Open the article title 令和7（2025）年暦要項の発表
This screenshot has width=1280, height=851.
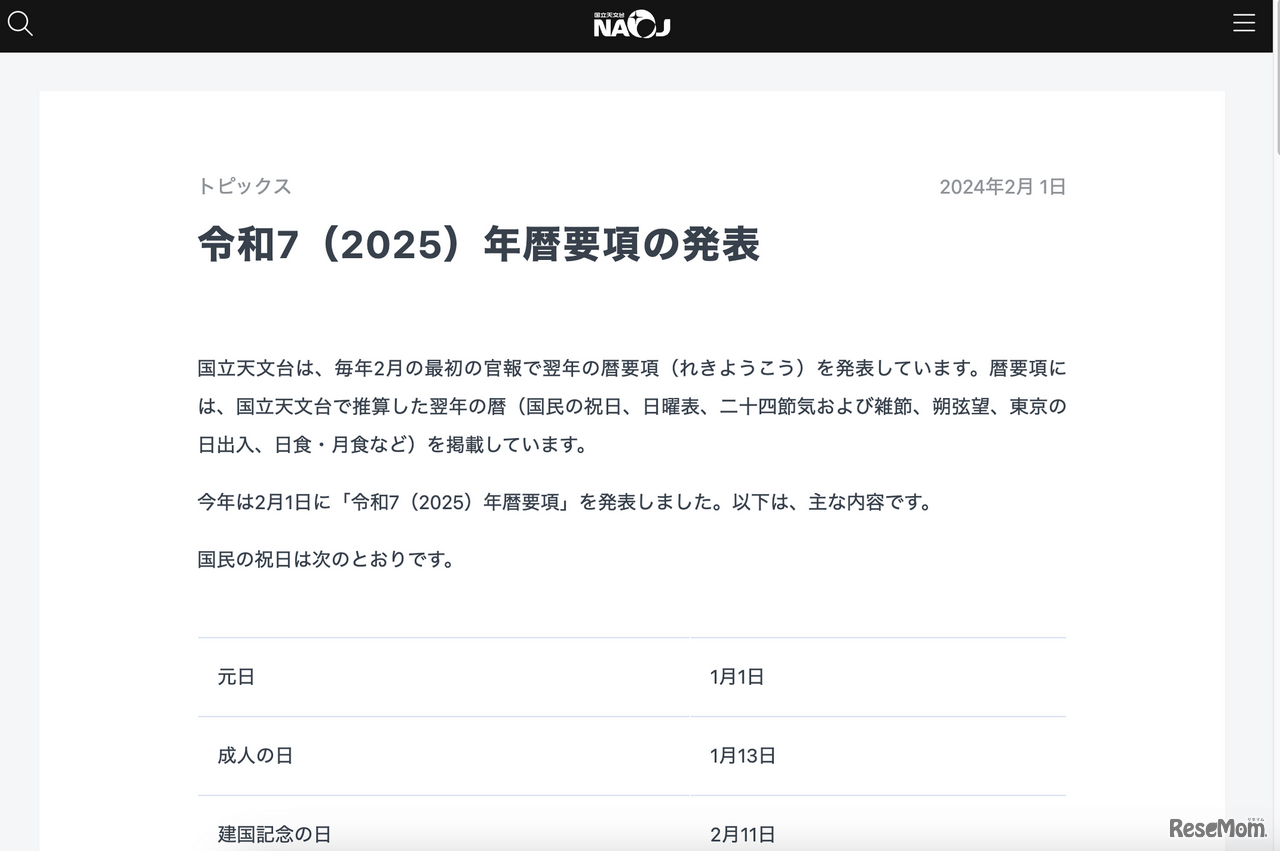[478, 243]
